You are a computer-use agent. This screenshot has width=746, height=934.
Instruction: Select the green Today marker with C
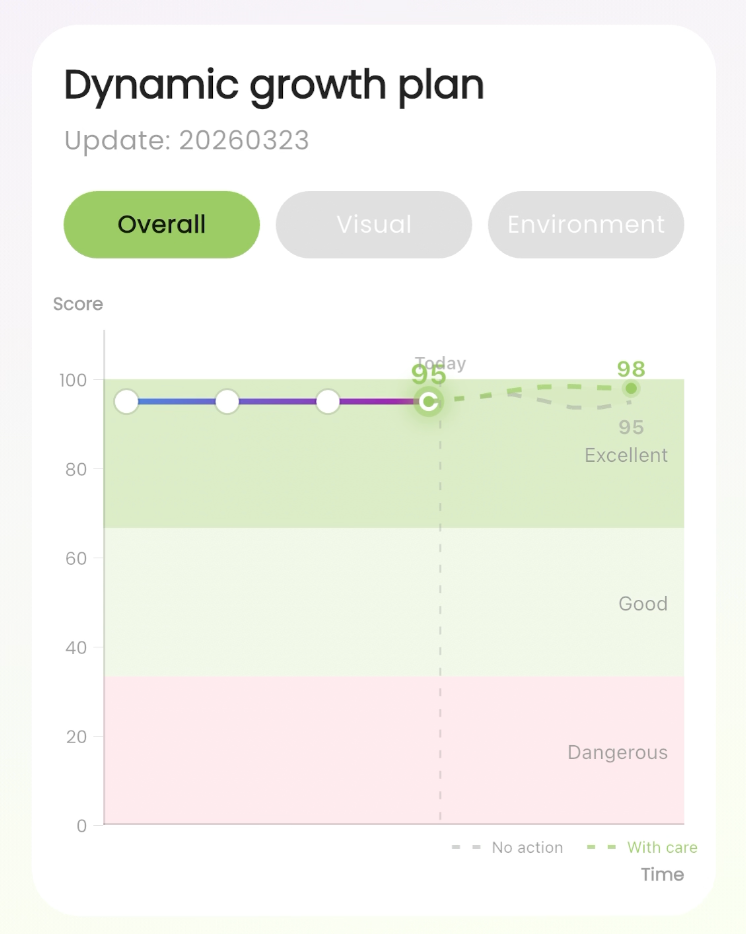point(428,401)
